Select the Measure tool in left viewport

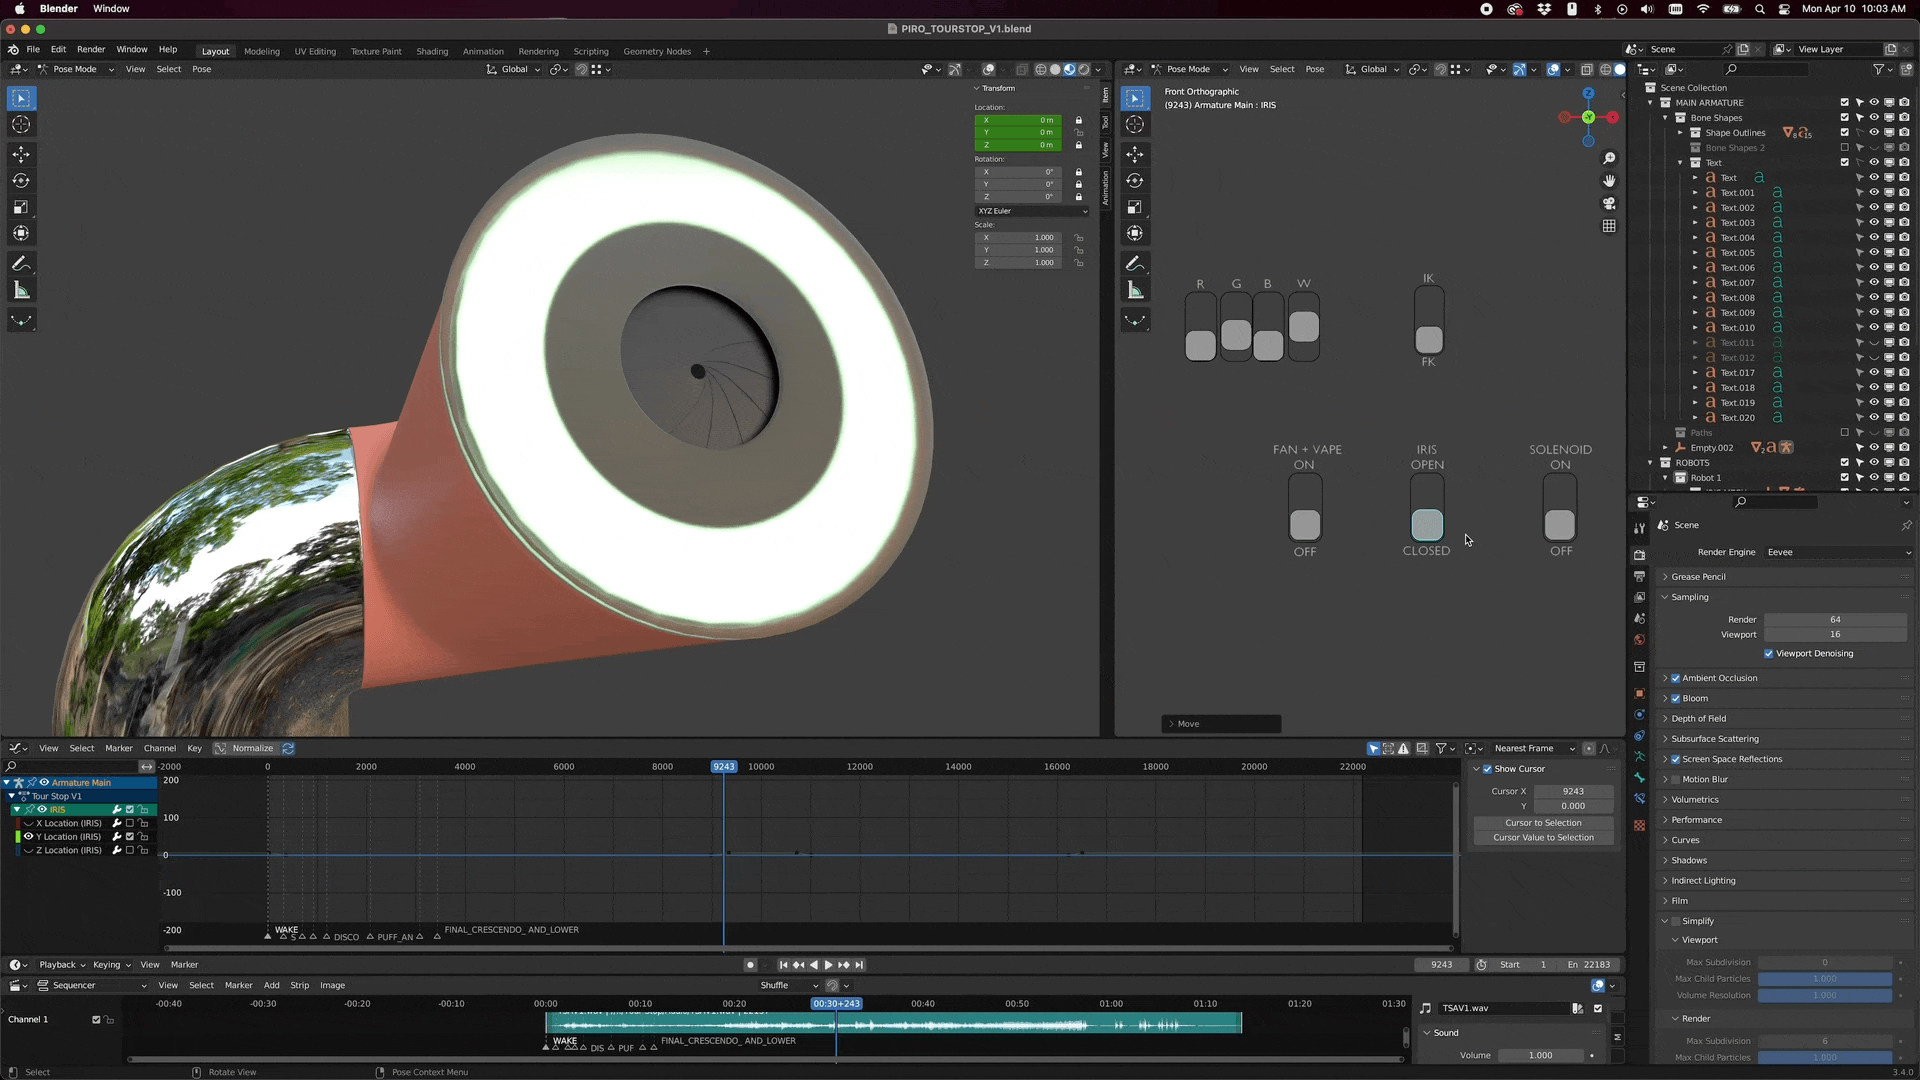tap(21, 291)
